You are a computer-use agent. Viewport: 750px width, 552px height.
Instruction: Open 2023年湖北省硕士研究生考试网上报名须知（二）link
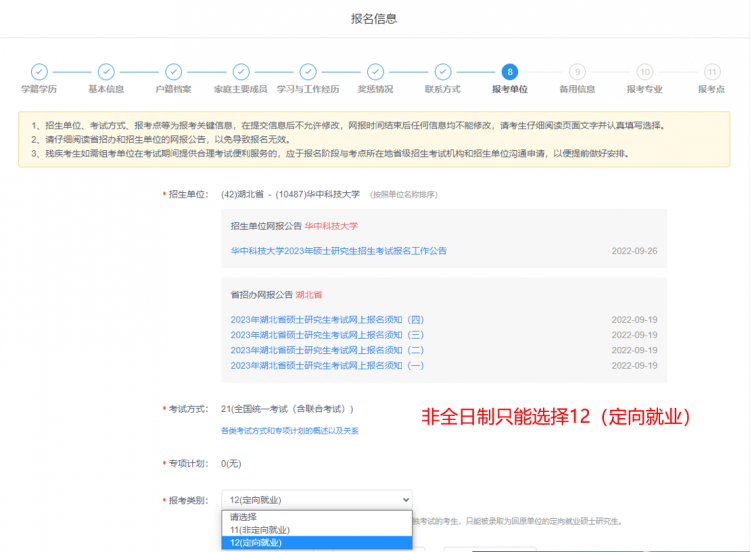[x=327, y=350]
